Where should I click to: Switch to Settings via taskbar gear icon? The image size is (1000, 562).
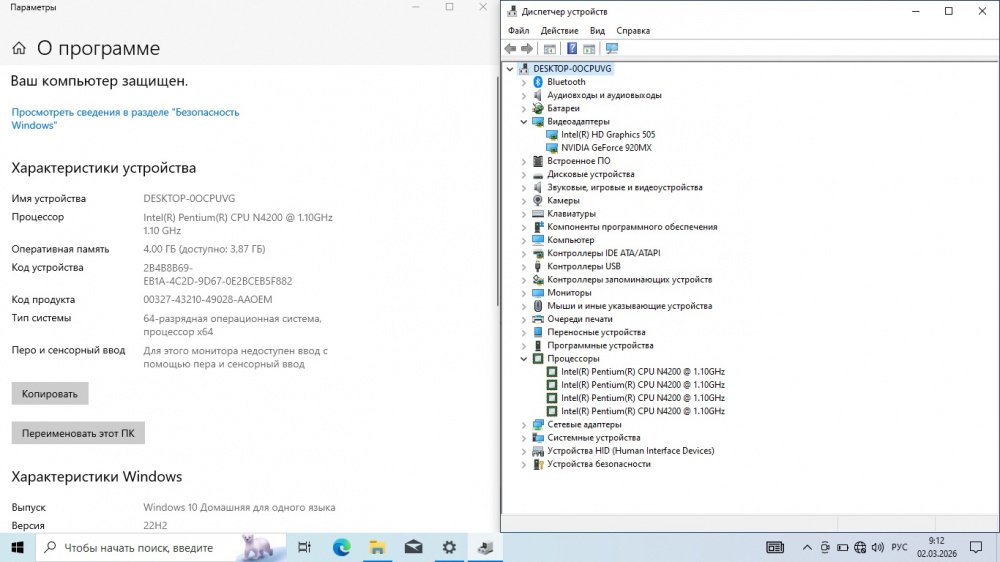point(449,547)
